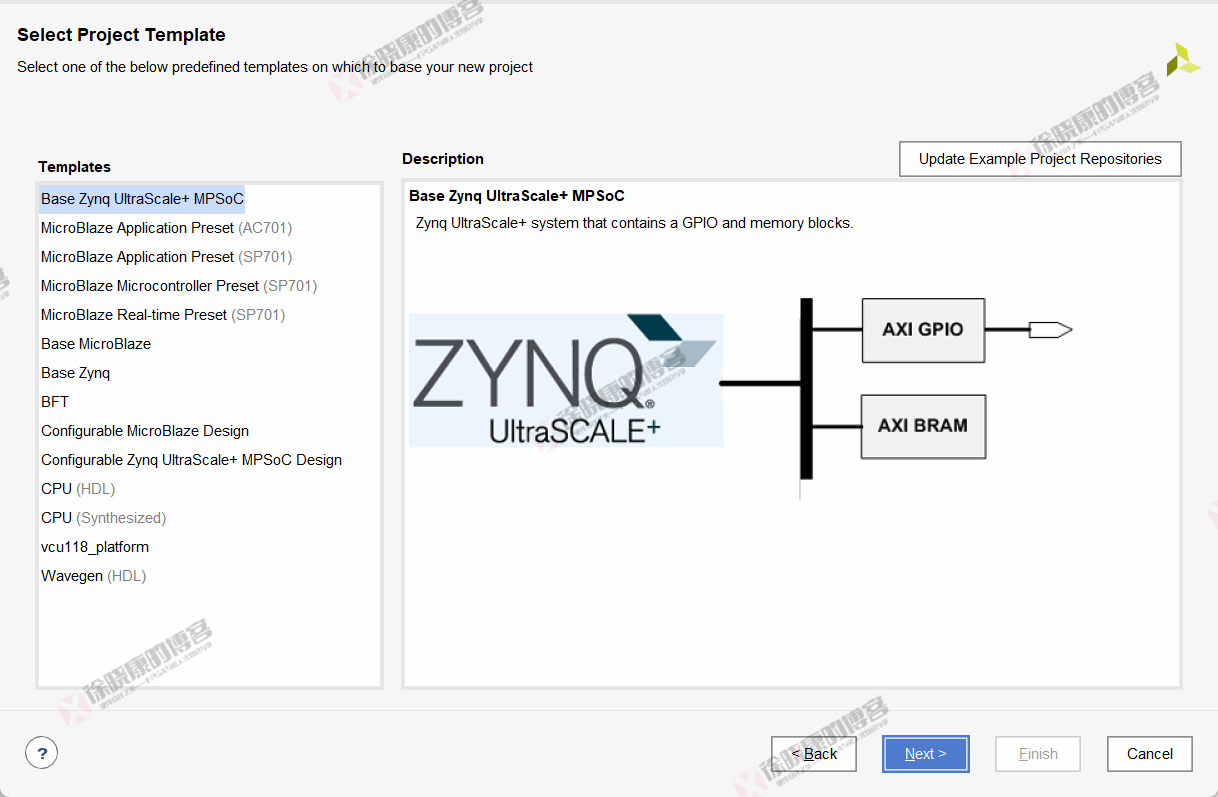Click the AXI GPIO block in diagram
The width and height of the screenshot is (1218, 797).
[x=923, y=330]
